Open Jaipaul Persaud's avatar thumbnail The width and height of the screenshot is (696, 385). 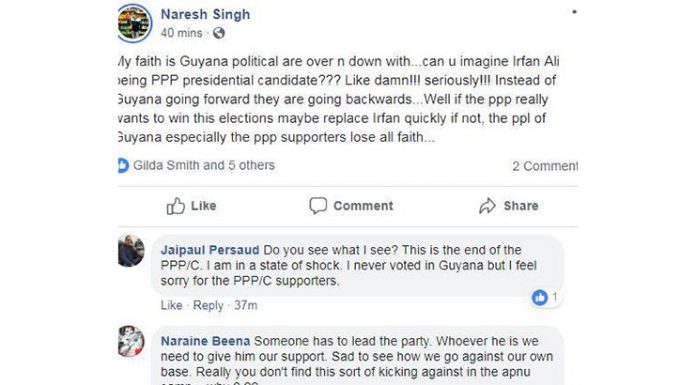click(x=131, y=251)
